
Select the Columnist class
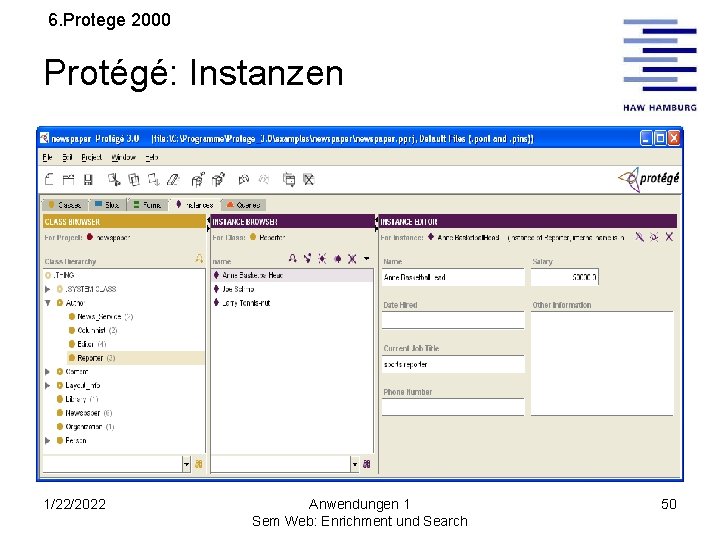(x=93, y=331)
